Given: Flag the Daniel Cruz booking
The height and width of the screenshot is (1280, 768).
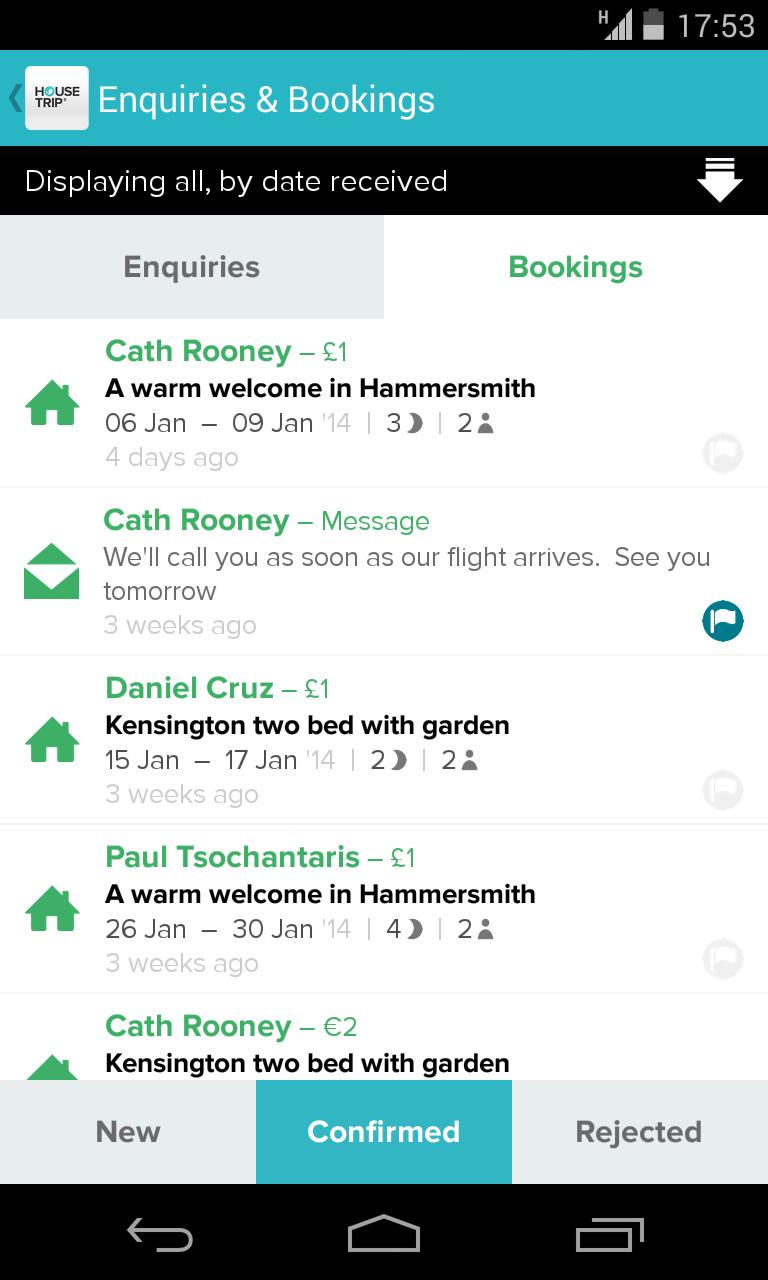Looking at the screenshot, I should coord(722,790).
